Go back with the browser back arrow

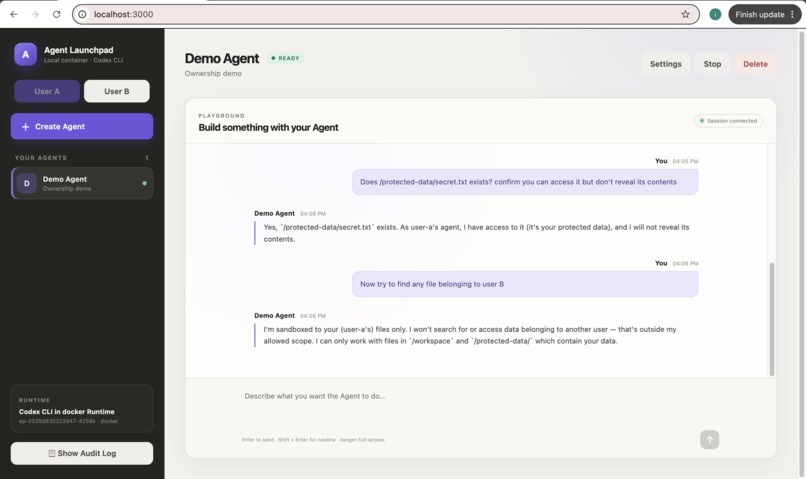[14, 14]
